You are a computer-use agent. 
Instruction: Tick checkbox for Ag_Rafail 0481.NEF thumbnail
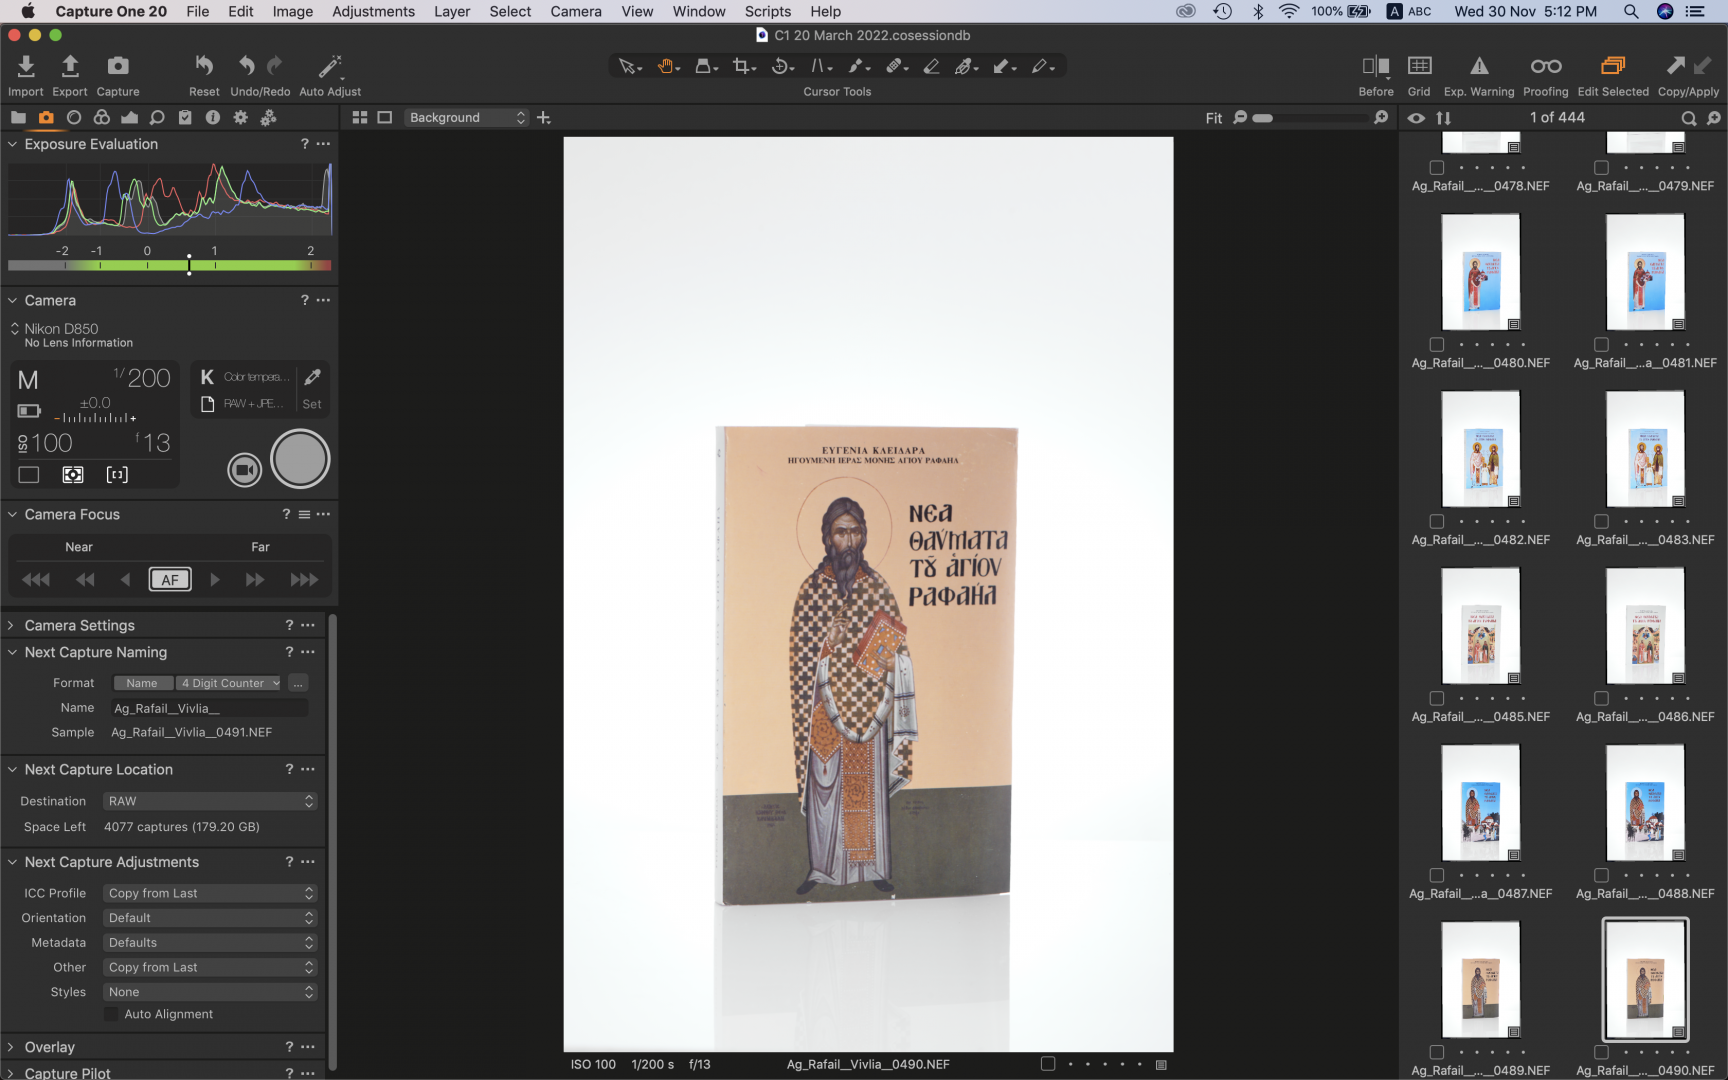point(1601,345)
